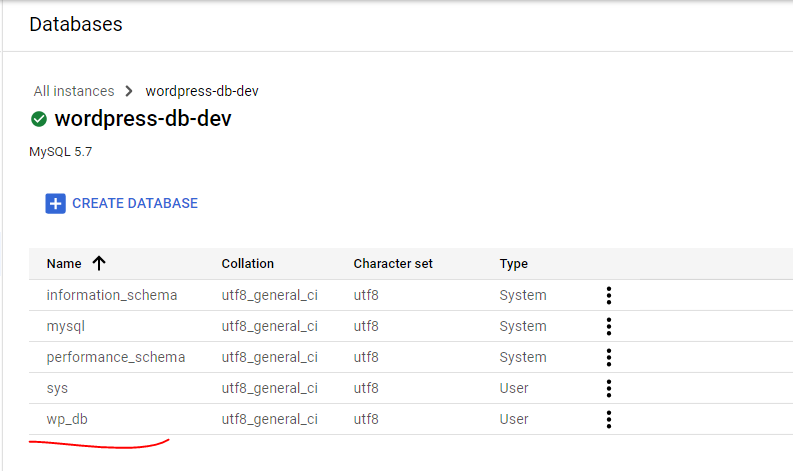Image resolution: width=793 pixels, height=471 pixels.
Task: Sort the table by Name column header
Action: click(64, 264)
